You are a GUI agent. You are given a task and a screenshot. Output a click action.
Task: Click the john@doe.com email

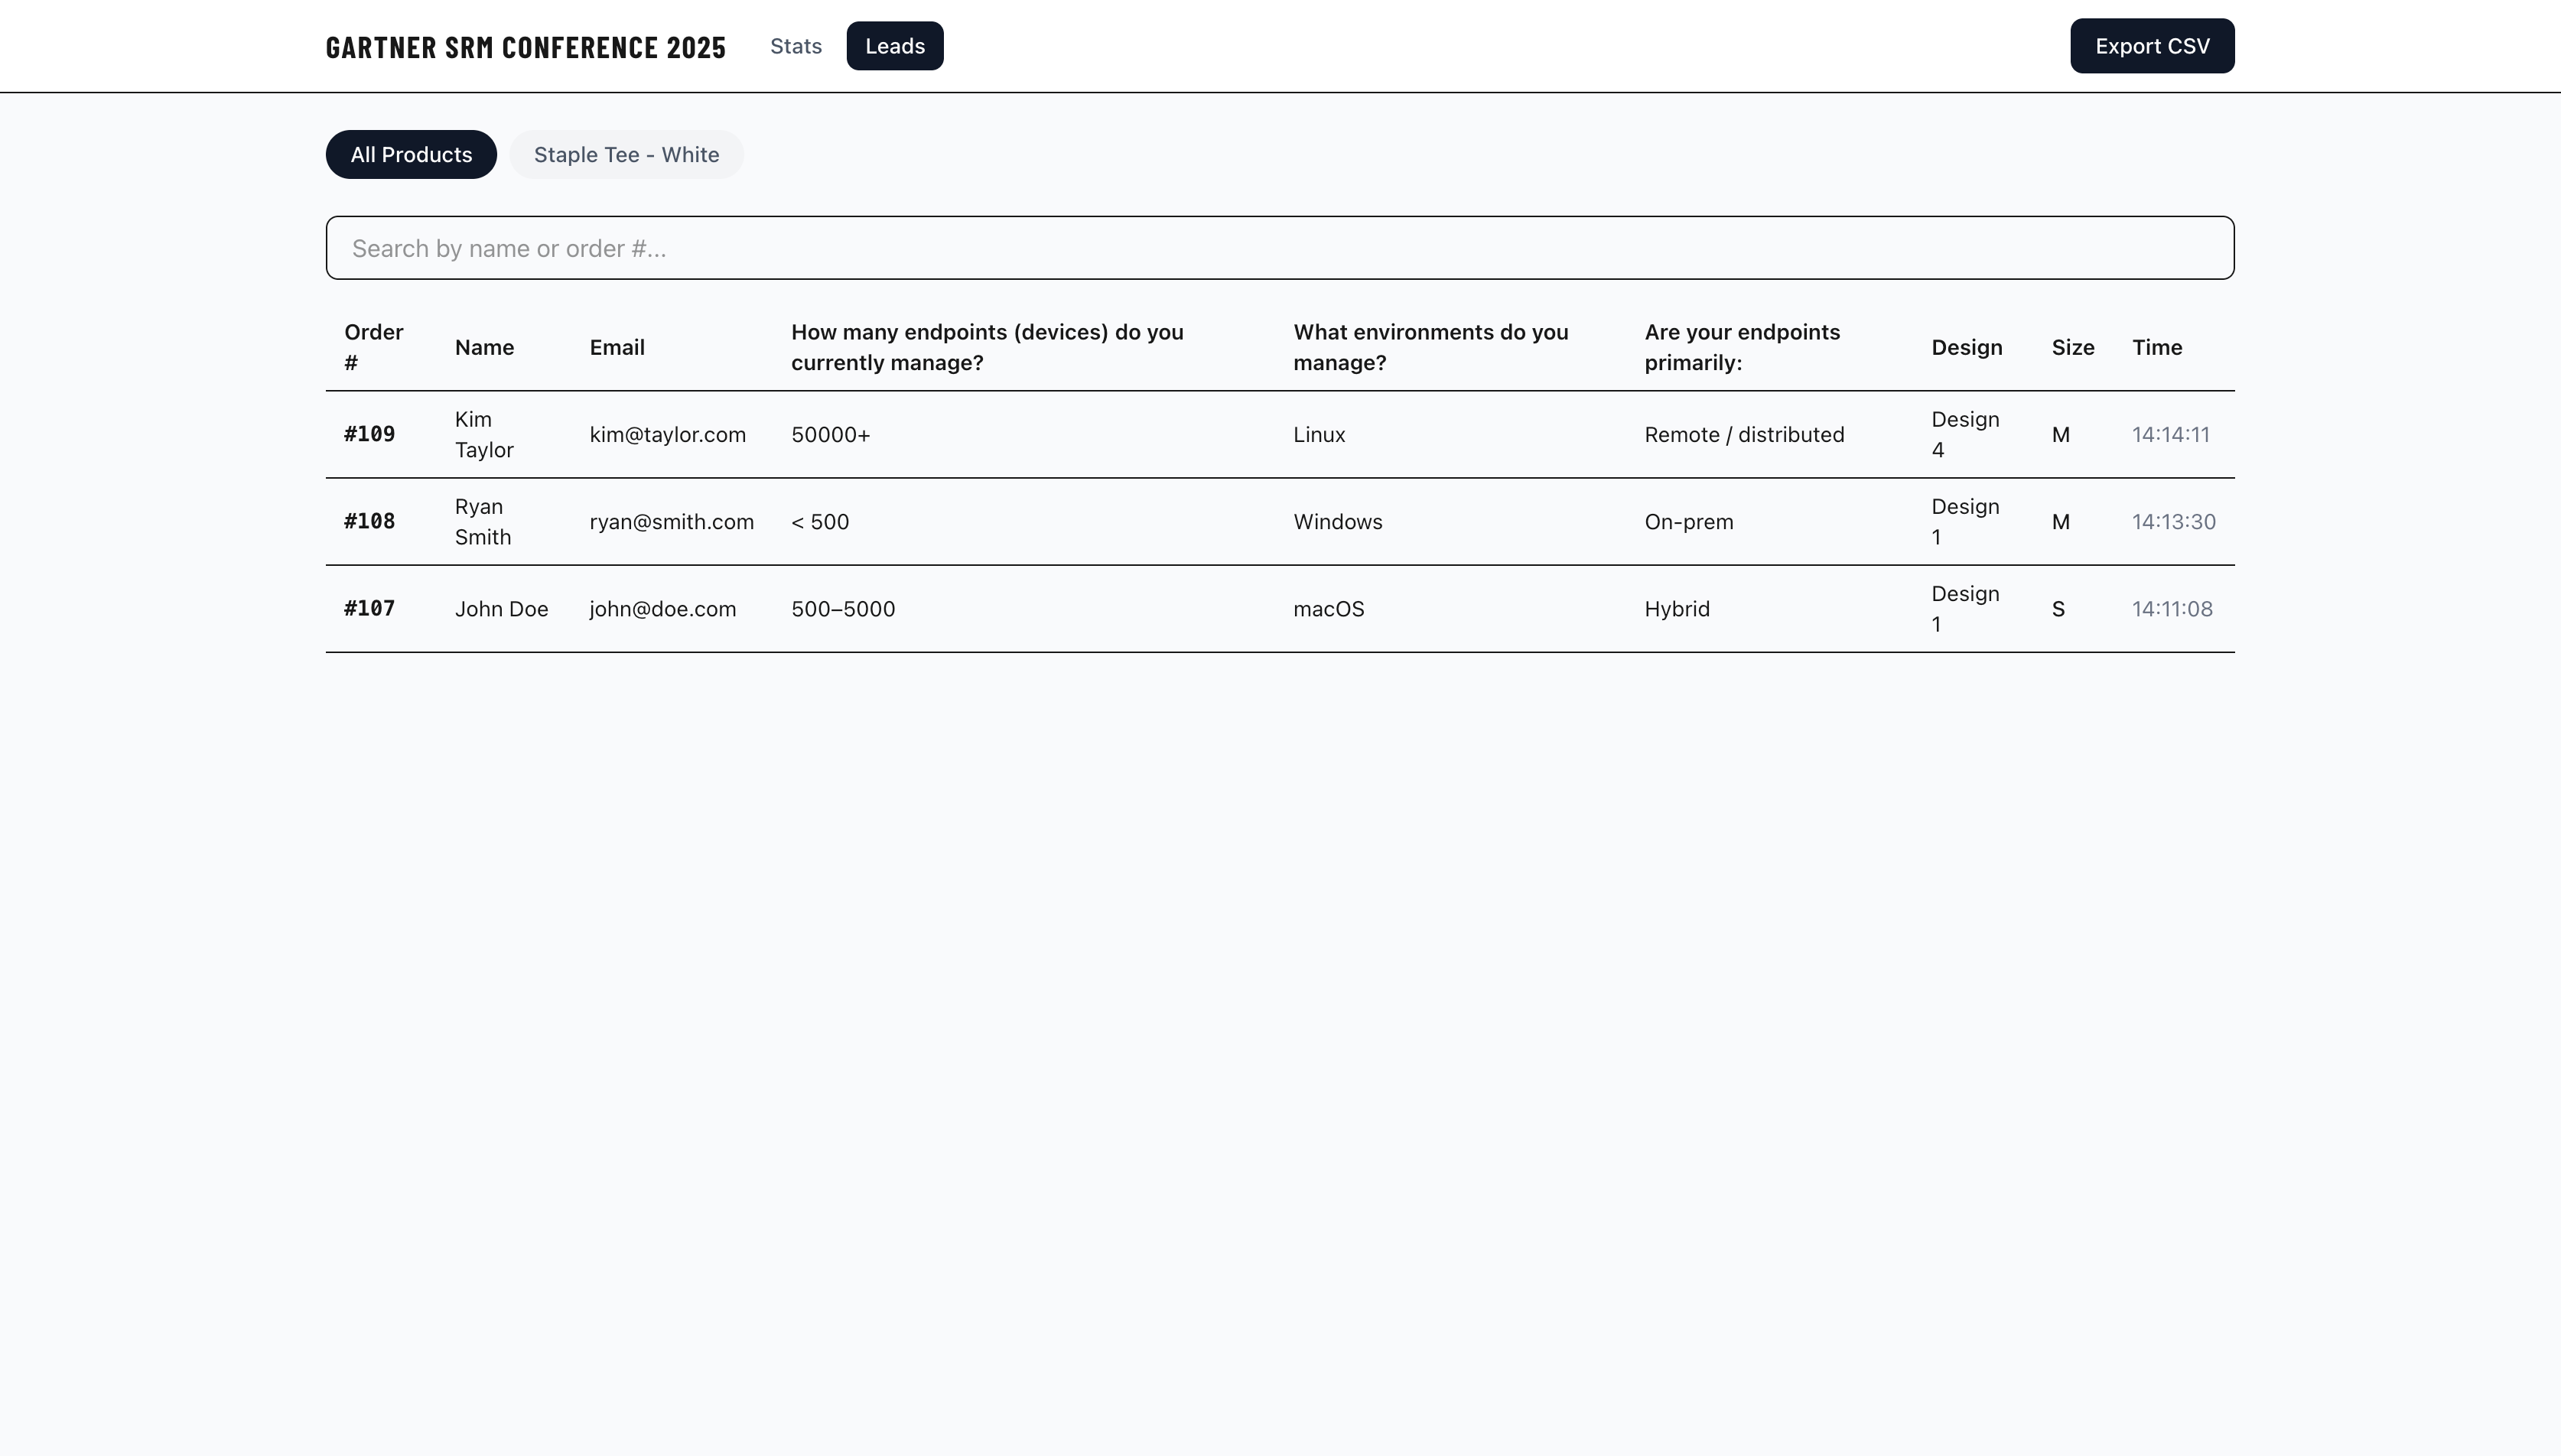click(662, 609)
